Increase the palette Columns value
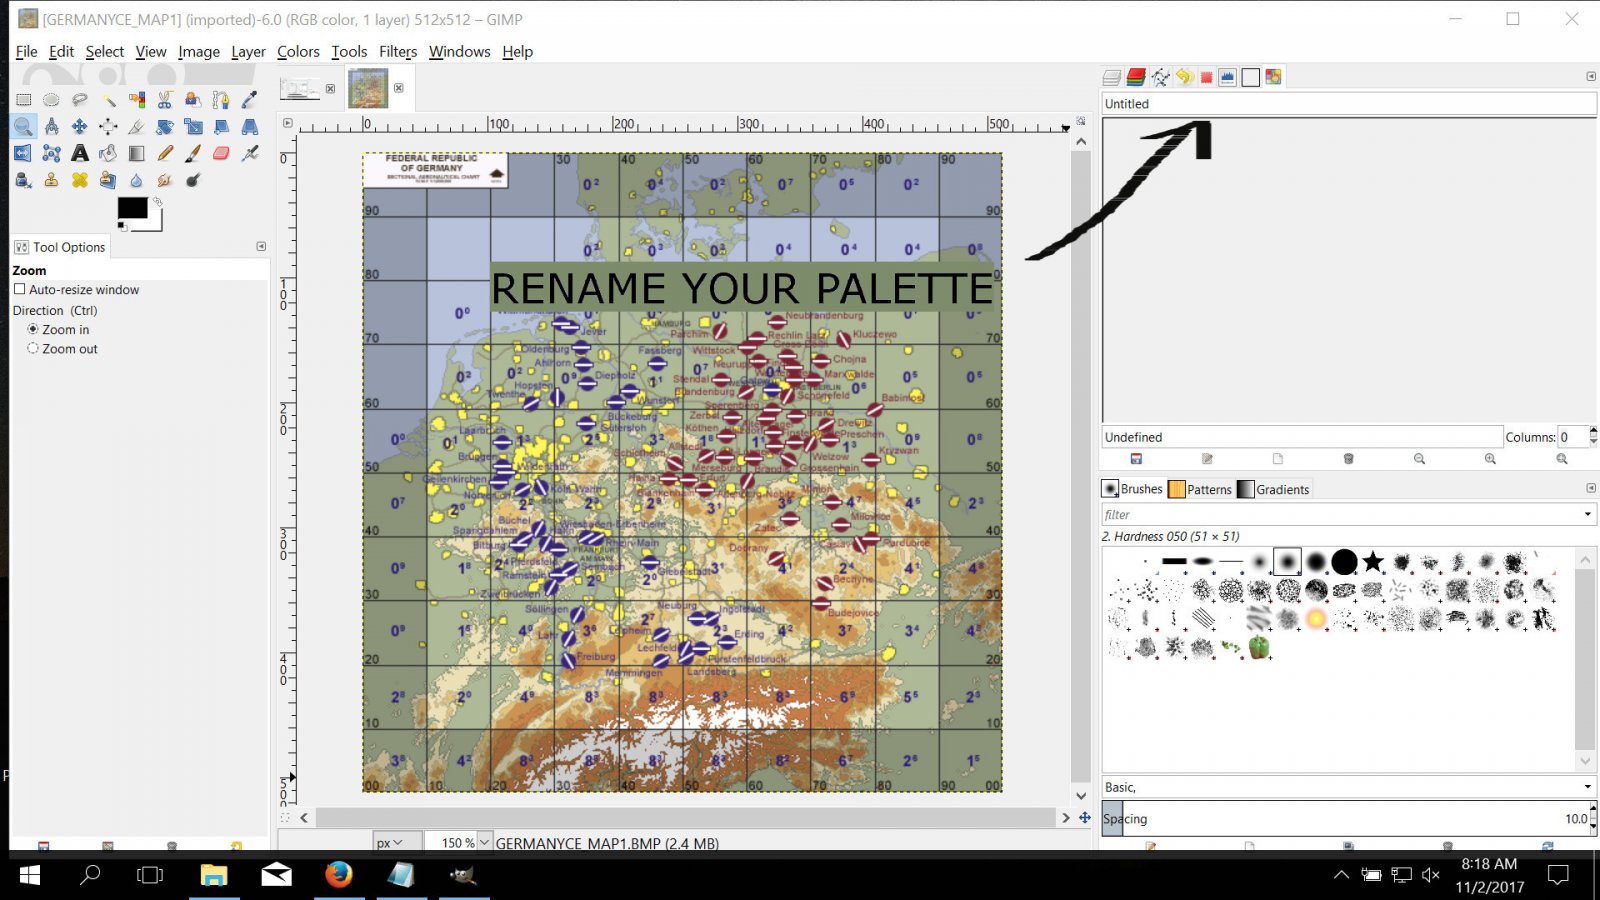 pos(1593,431)
